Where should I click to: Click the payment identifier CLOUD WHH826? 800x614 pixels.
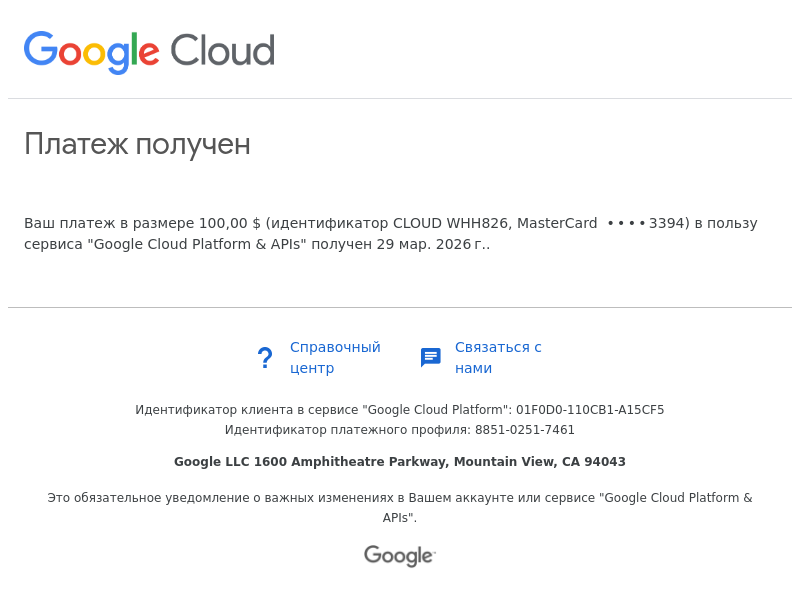coord(452,223)
